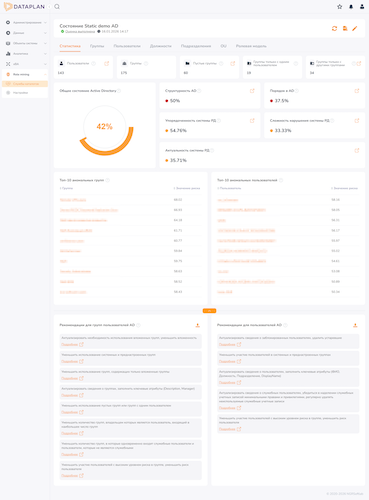The width and height of the screenshot is (369, 500).
Task: Open Подробнее under пустых групп recommendation
Action: [x=72, y=412]
